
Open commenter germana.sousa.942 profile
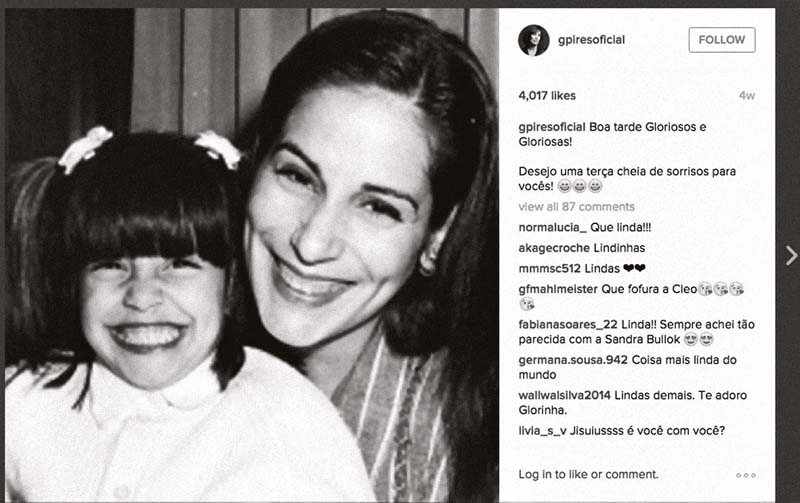(572, 360)
